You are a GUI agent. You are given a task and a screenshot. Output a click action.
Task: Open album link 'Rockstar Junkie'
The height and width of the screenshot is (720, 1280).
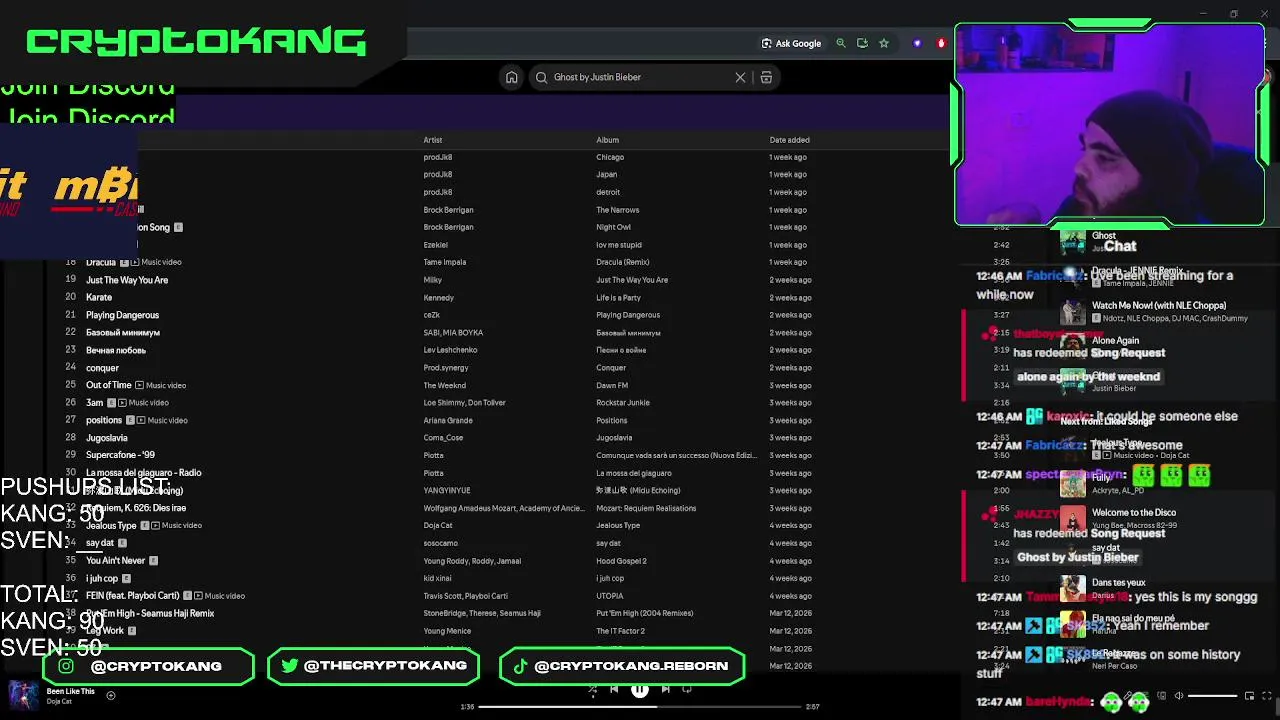(623, 403)
